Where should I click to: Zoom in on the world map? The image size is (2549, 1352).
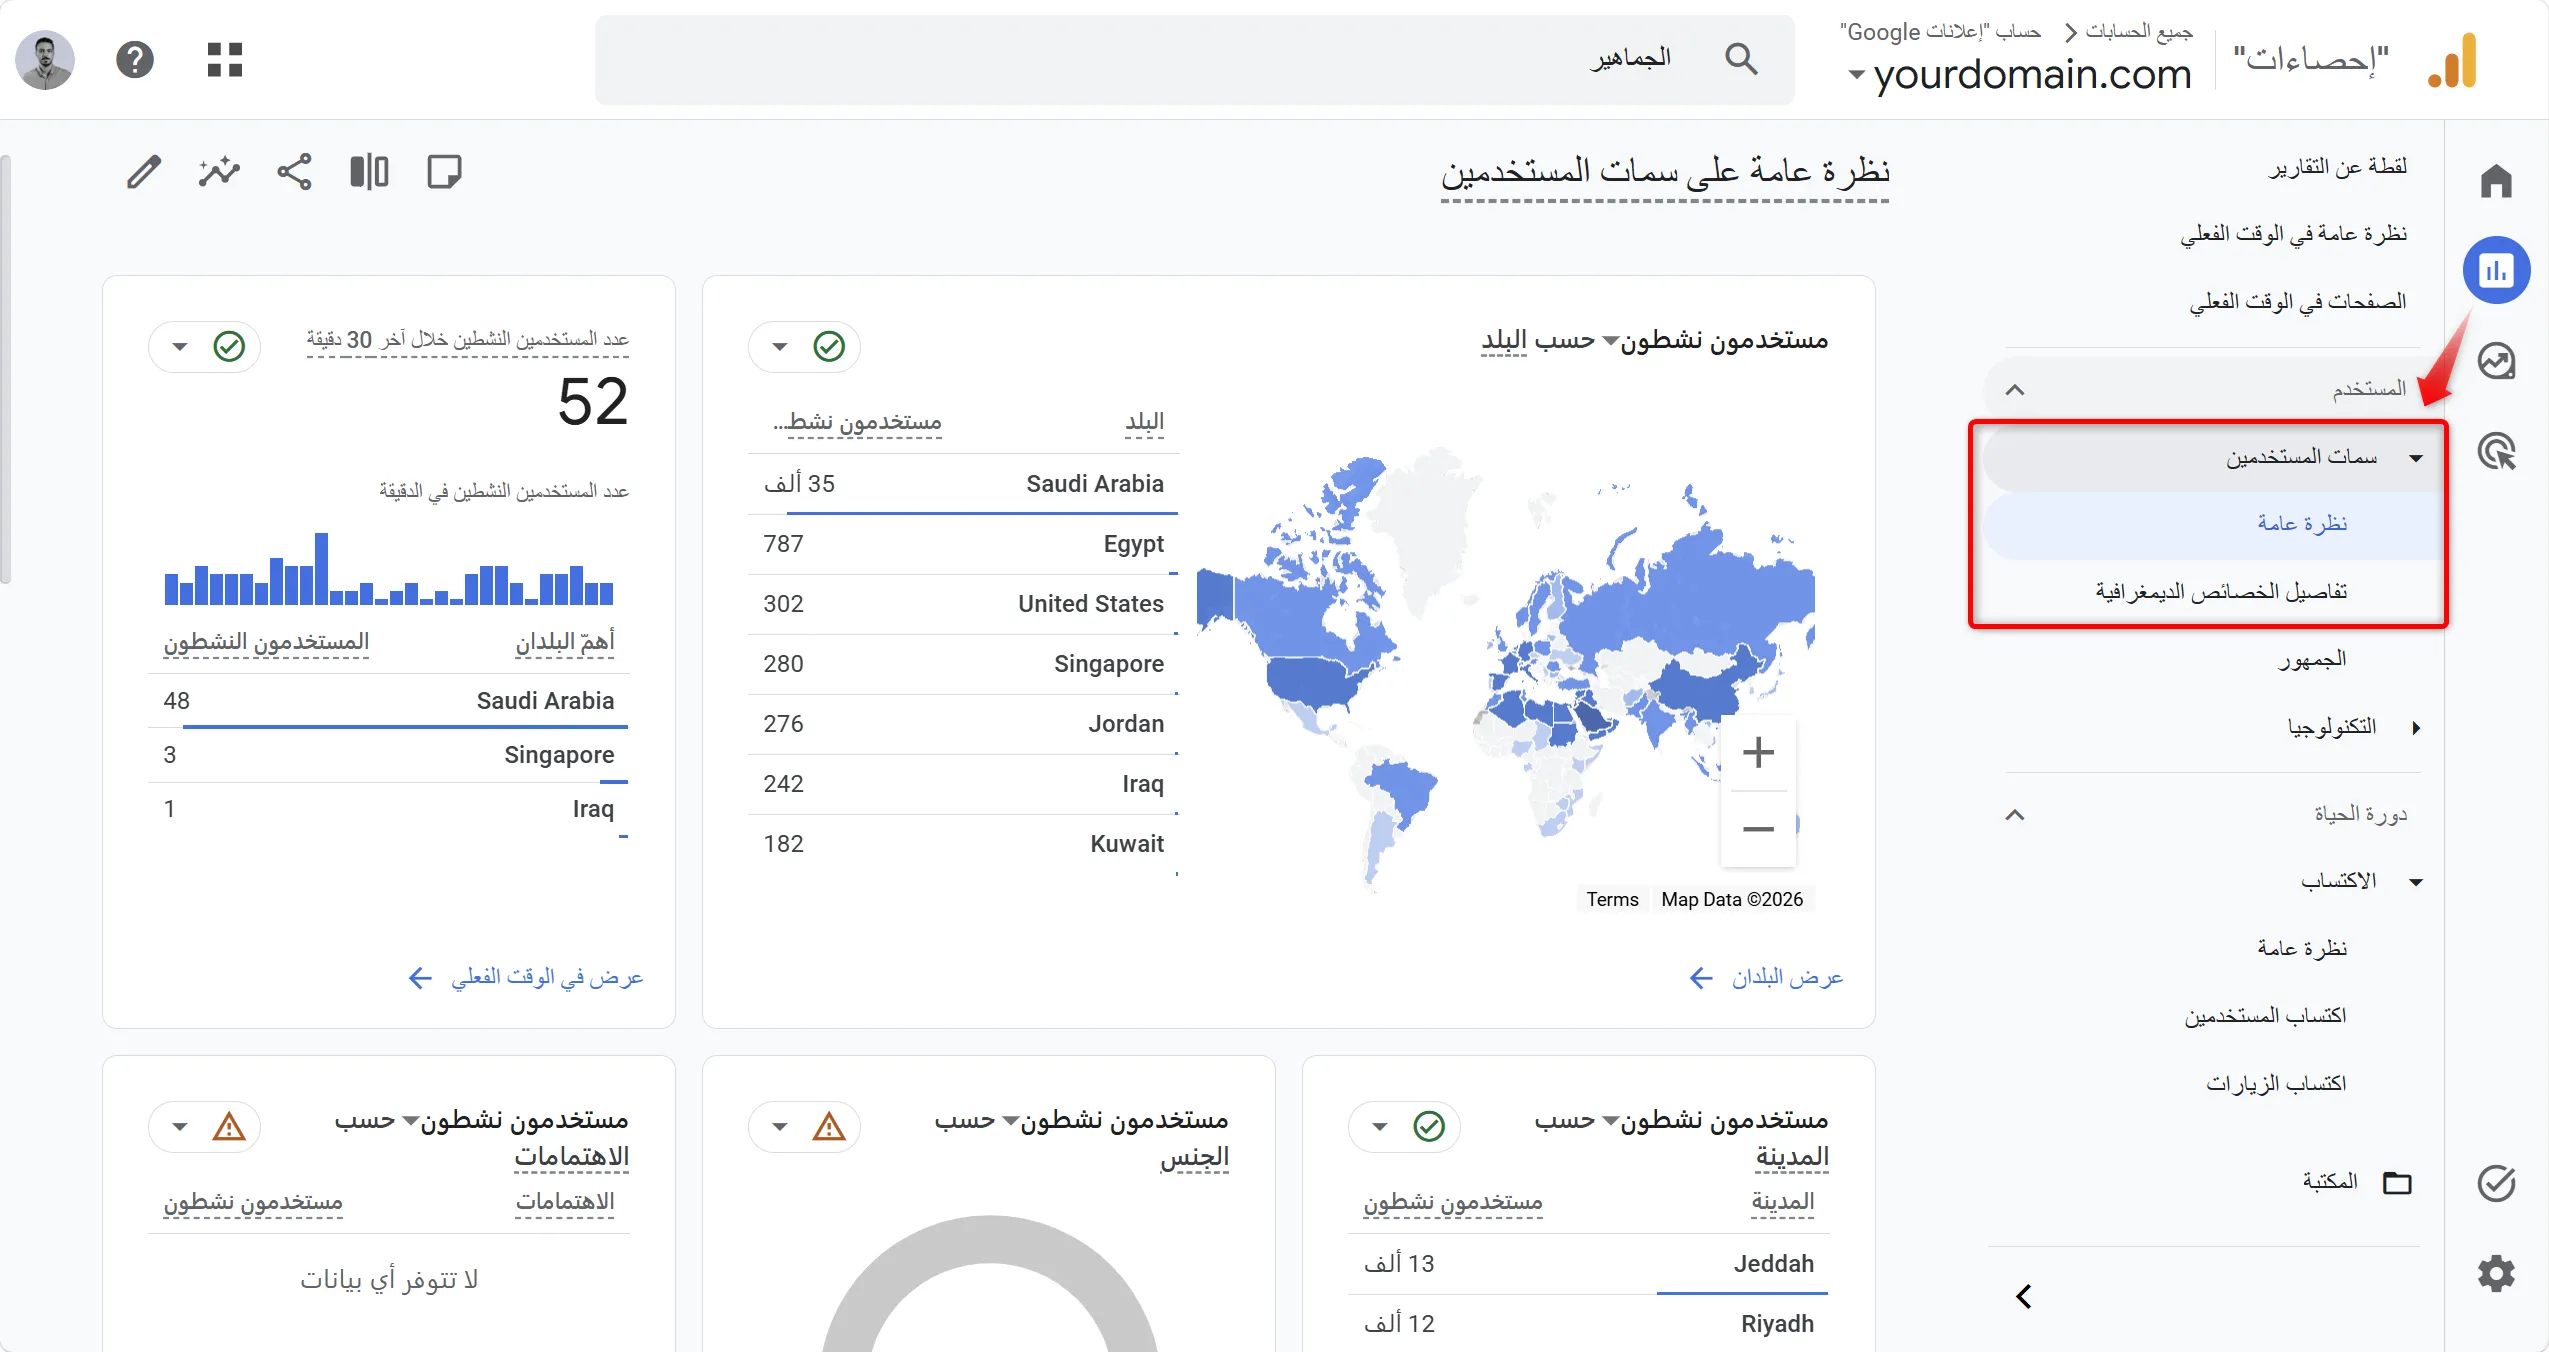point(1758,752)
